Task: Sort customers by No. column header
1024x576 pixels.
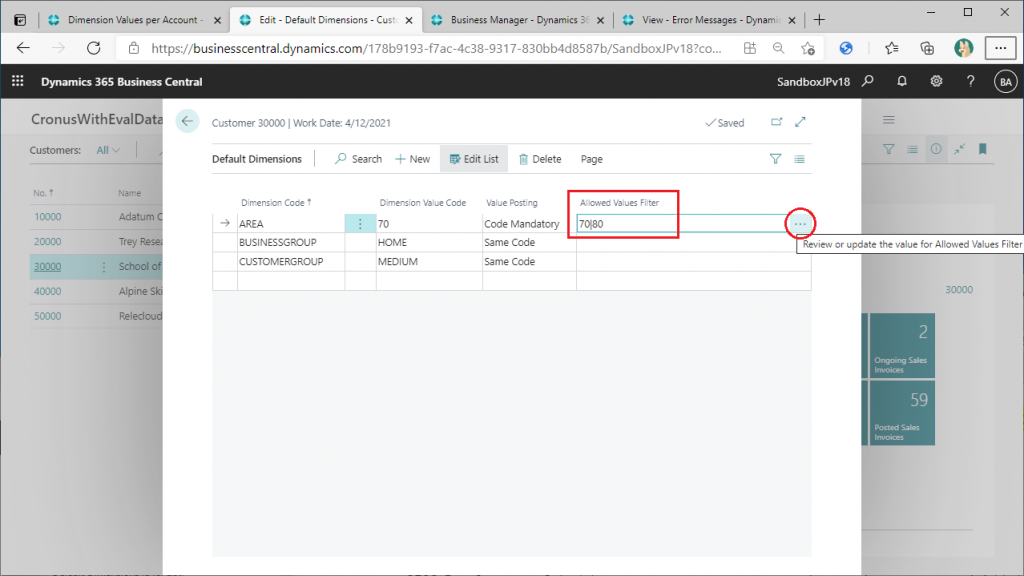Action: pos(43,193)
